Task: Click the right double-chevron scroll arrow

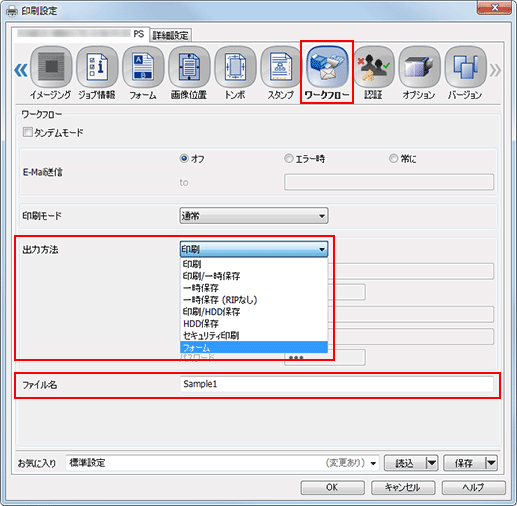Action: click(495, 70)
